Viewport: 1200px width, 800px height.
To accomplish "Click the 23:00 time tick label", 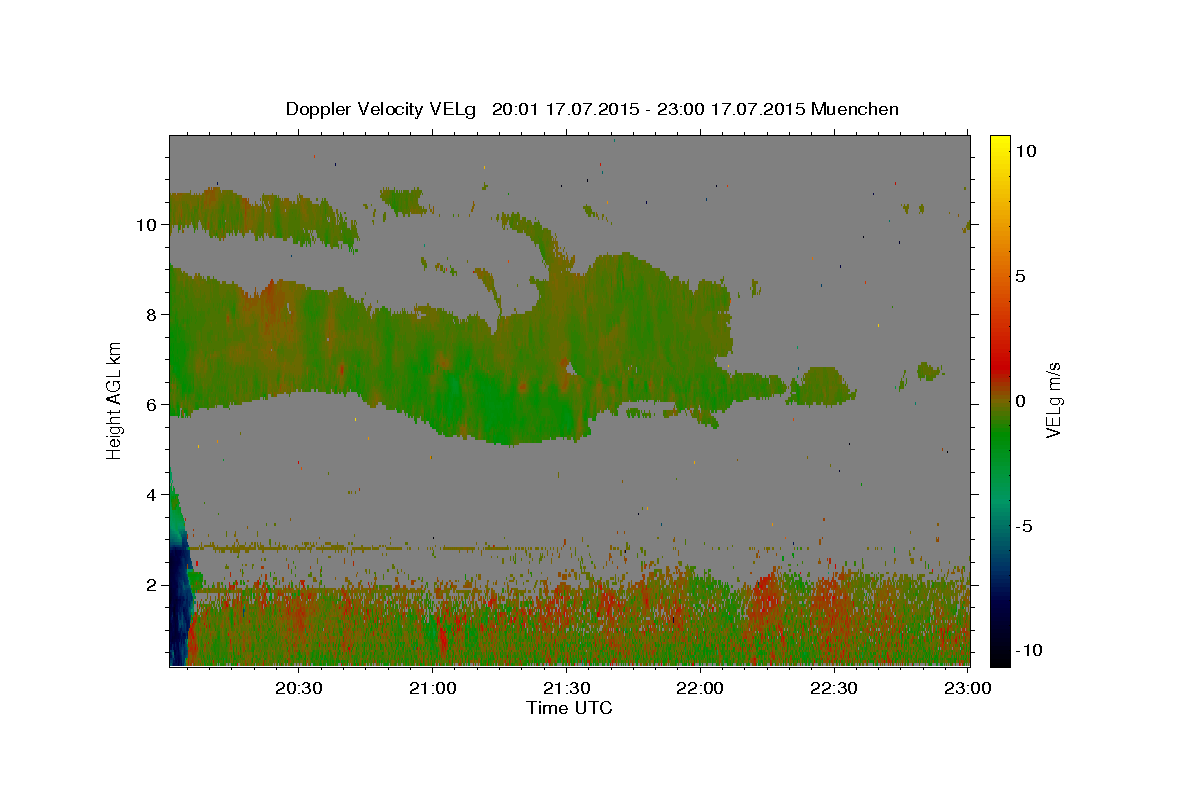I will tap(967, 688).
